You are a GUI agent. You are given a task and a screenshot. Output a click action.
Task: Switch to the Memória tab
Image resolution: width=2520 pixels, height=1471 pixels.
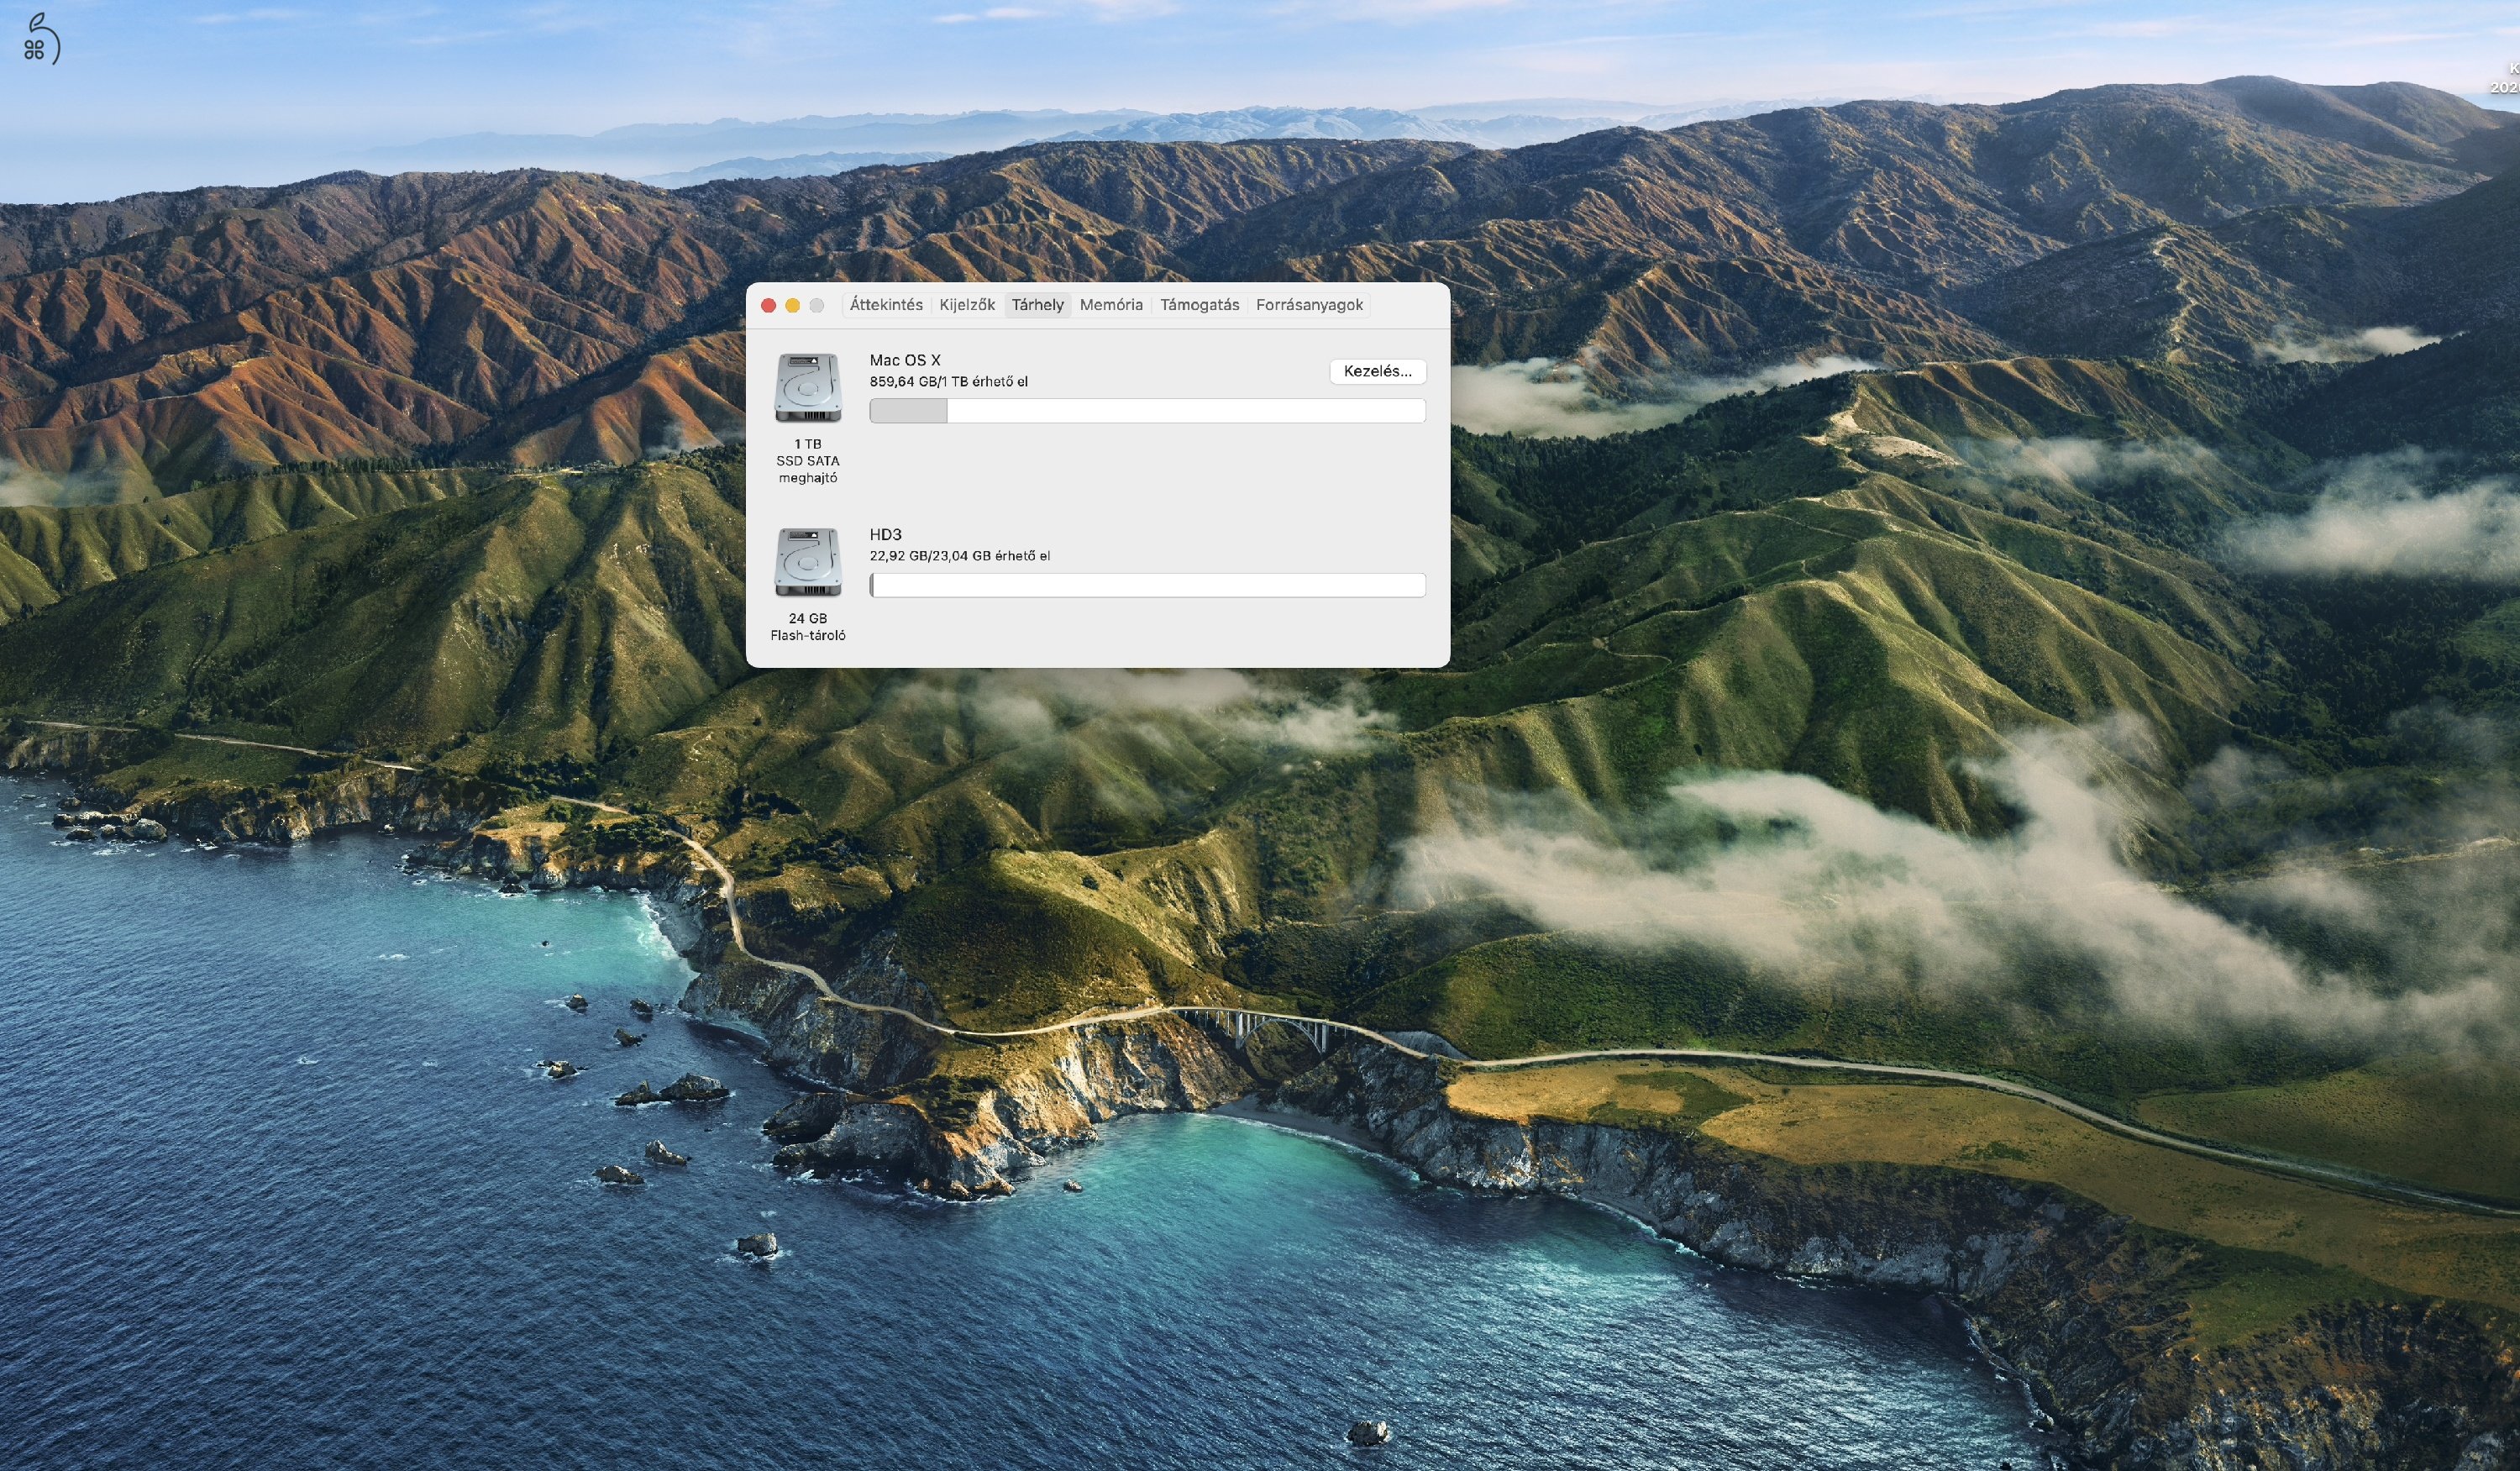(1111, 305)
